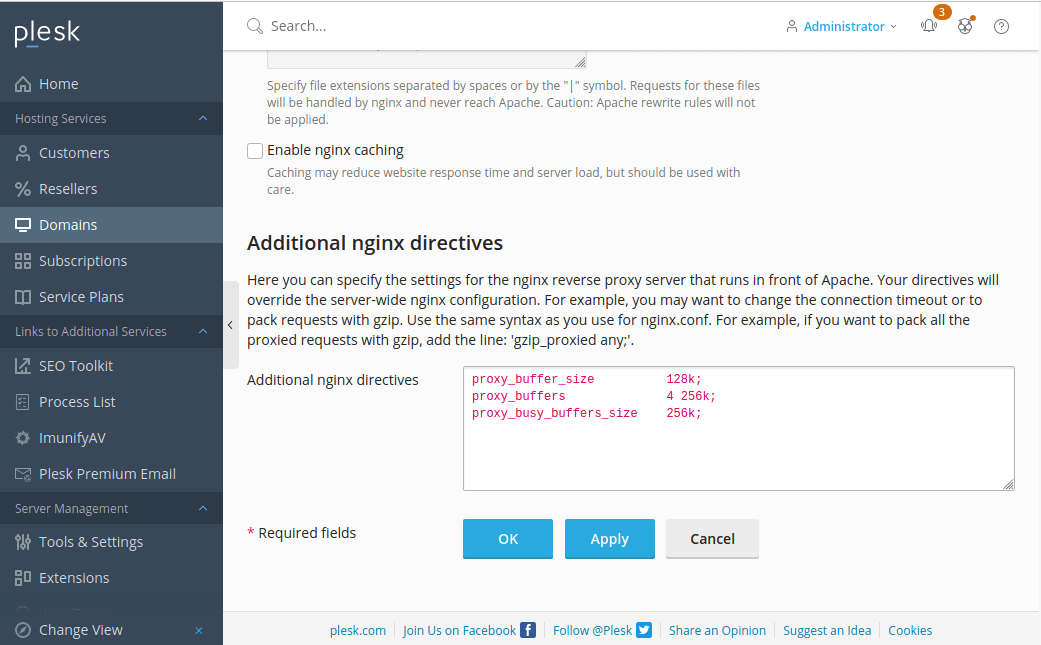Viewport: 1041px width, 645px height.
Task: Collapse the Server Management section
Action: [202, 508]
